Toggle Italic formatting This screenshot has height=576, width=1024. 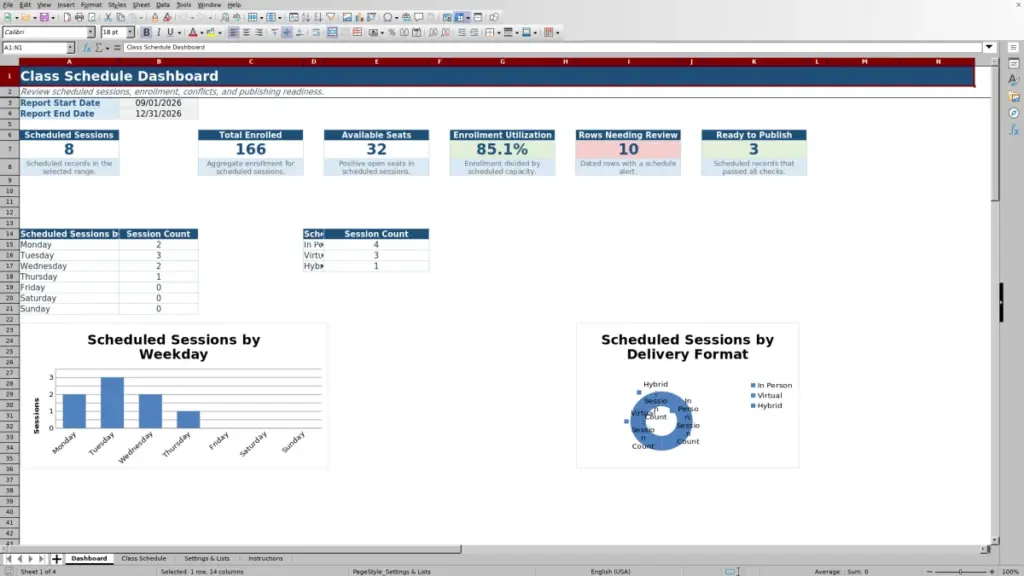[158, 32]
